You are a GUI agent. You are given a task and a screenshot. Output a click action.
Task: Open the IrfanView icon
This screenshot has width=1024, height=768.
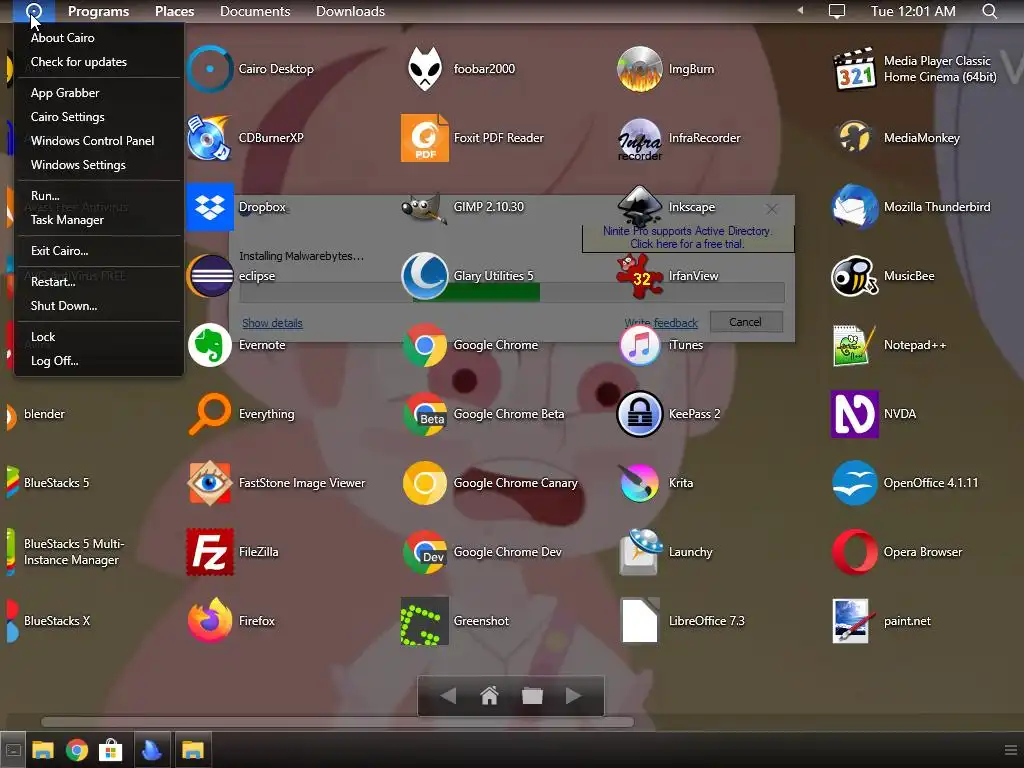coord(639,276)
